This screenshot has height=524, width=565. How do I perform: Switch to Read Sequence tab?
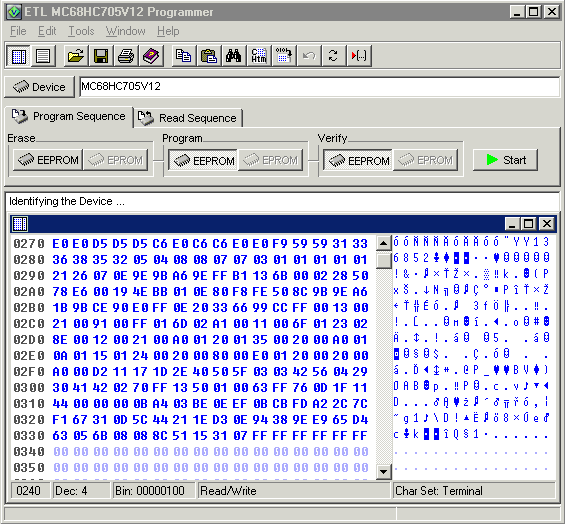point(188,118)
